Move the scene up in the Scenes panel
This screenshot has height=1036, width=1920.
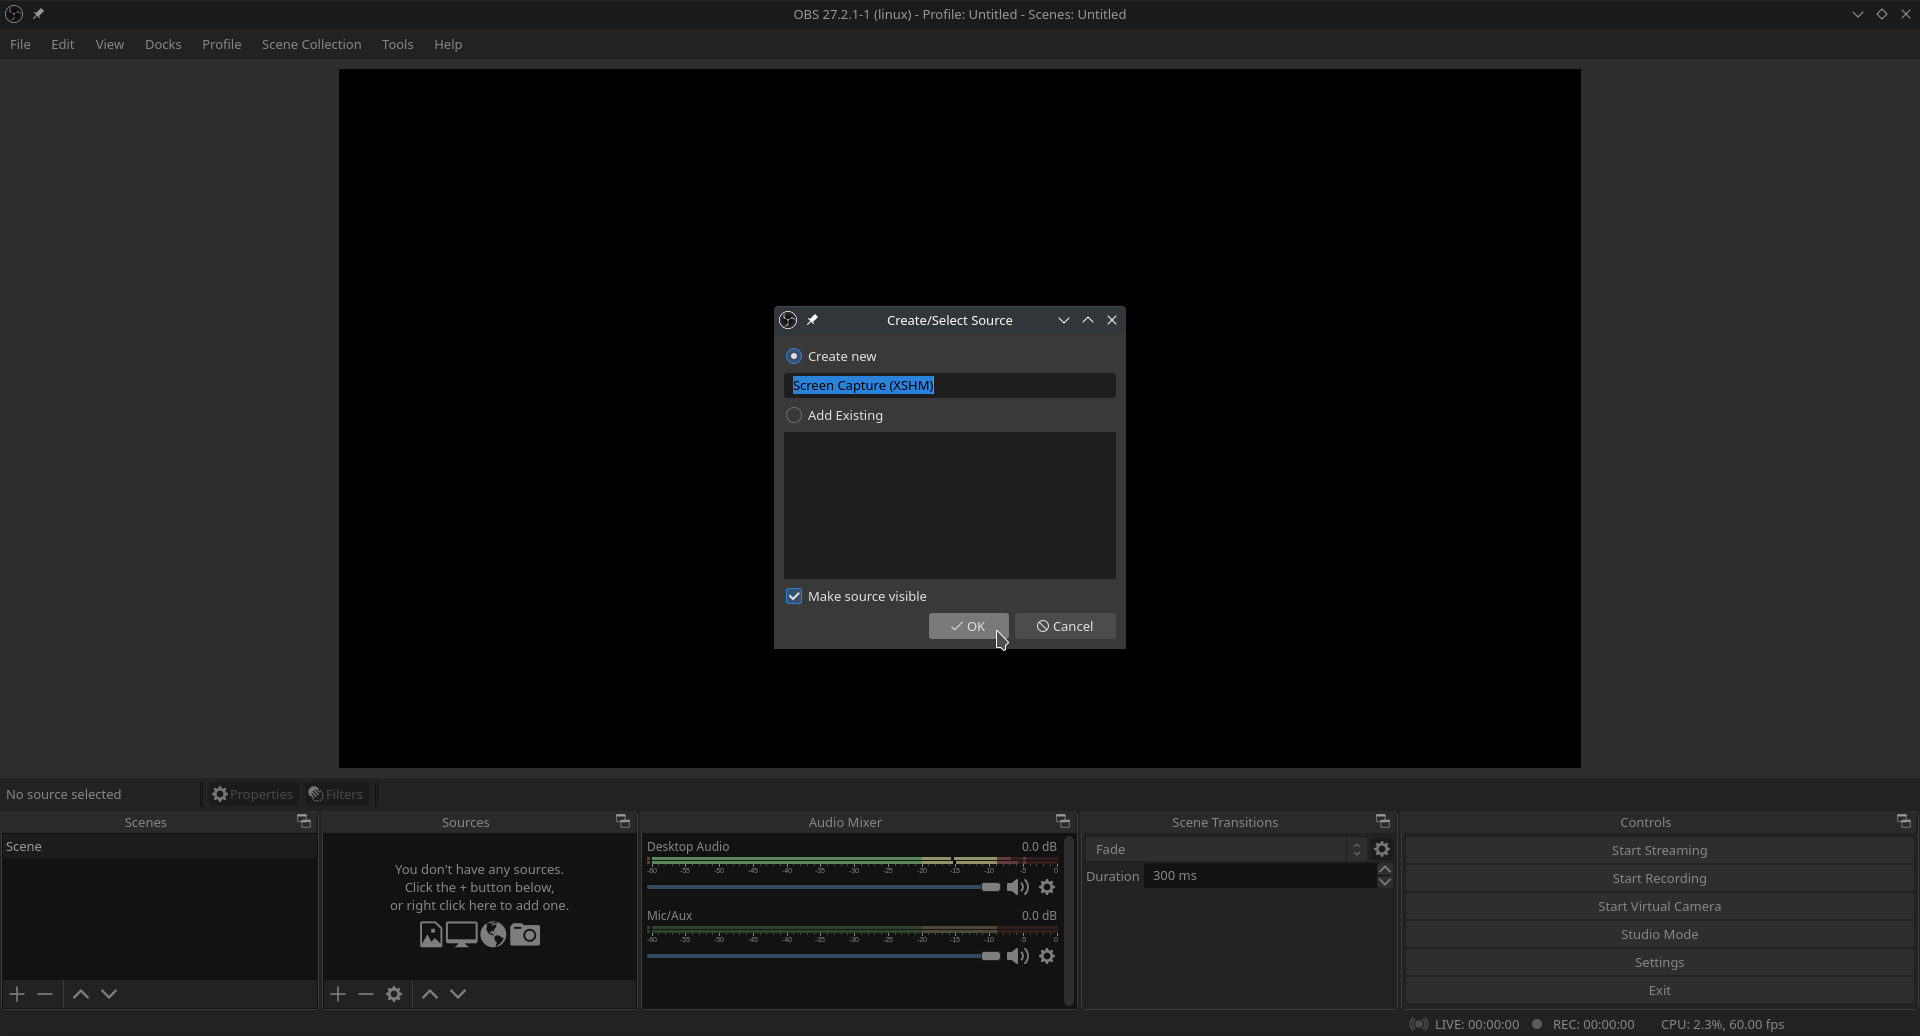coord(81,994)
